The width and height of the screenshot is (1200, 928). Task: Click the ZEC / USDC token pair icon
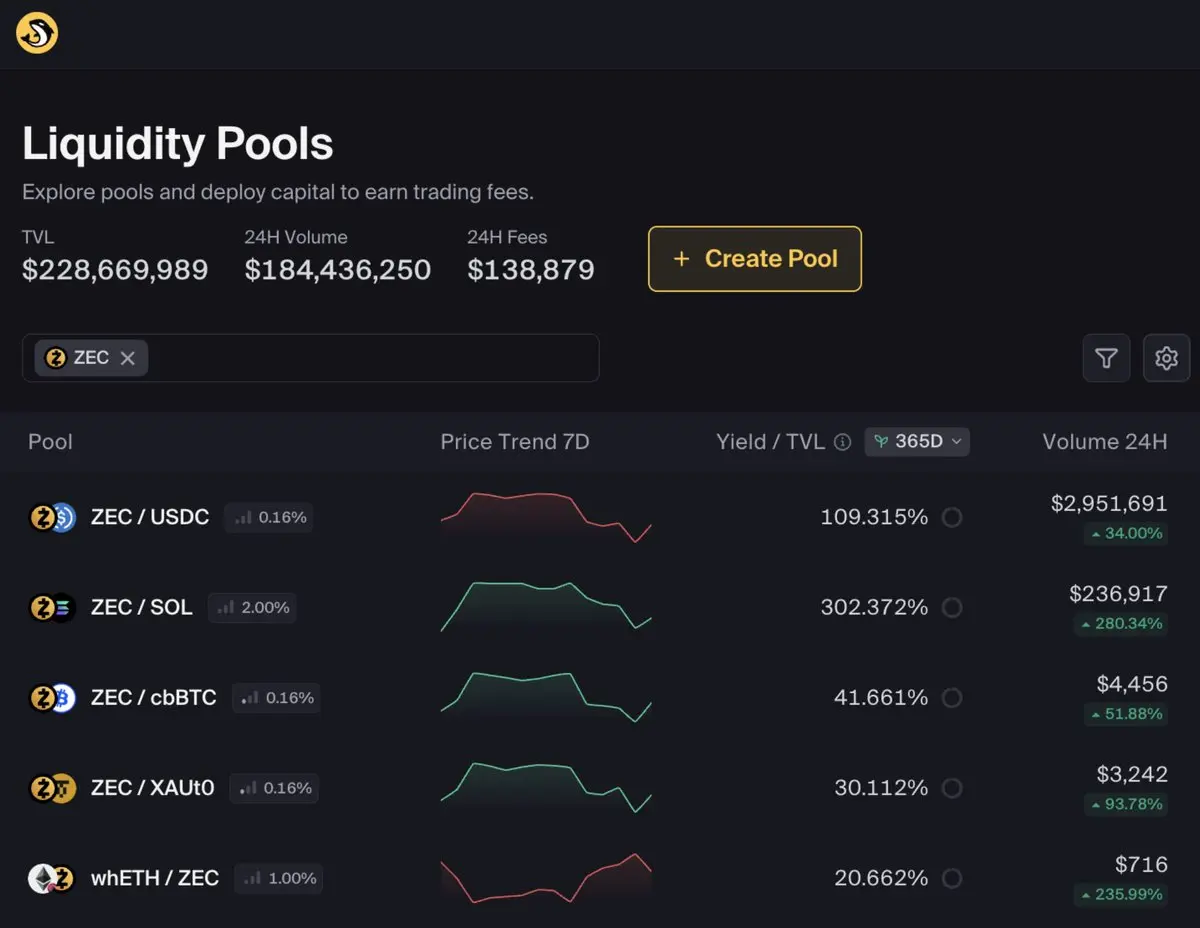click(52, 517)
